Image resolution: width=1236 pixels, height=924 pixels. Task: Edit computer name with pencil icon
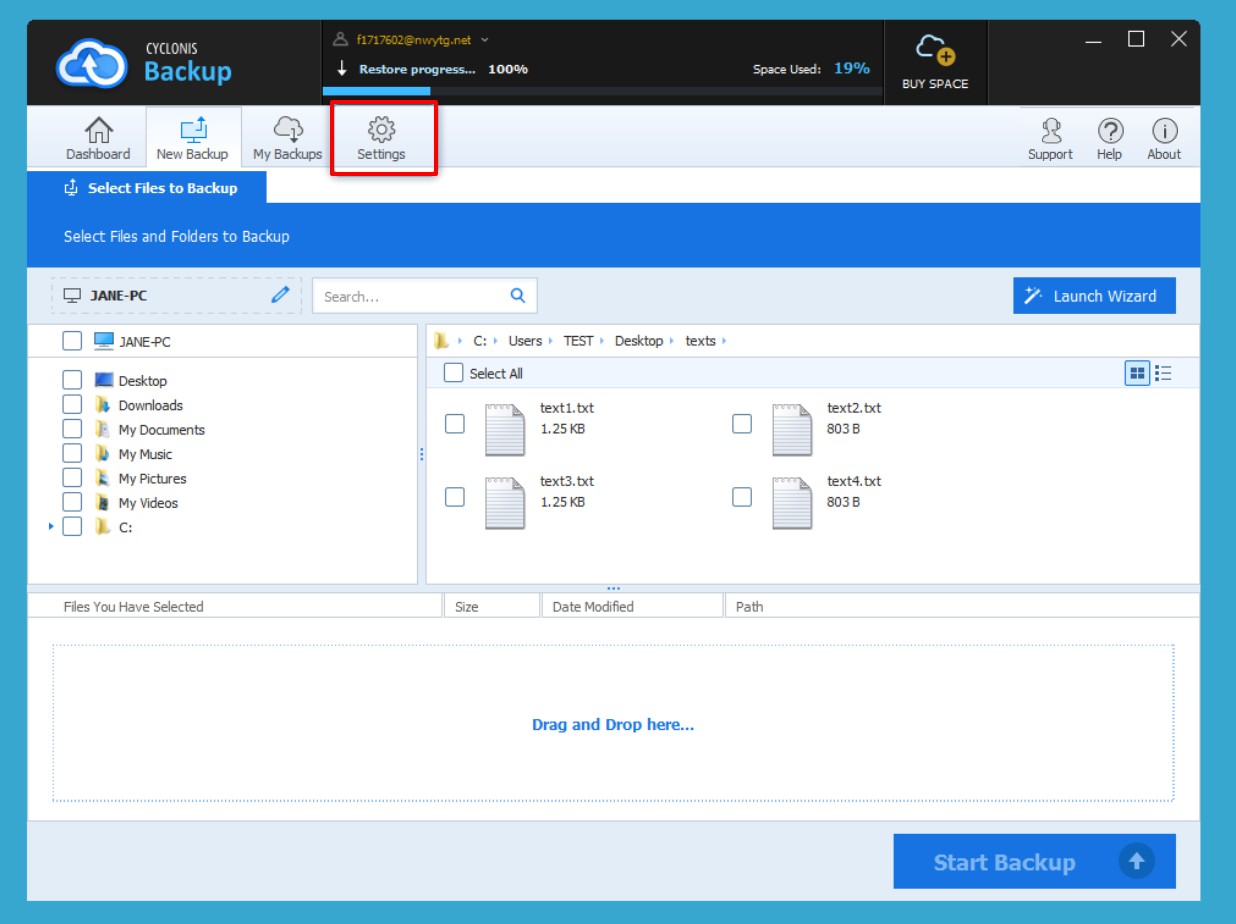(281, 295)
